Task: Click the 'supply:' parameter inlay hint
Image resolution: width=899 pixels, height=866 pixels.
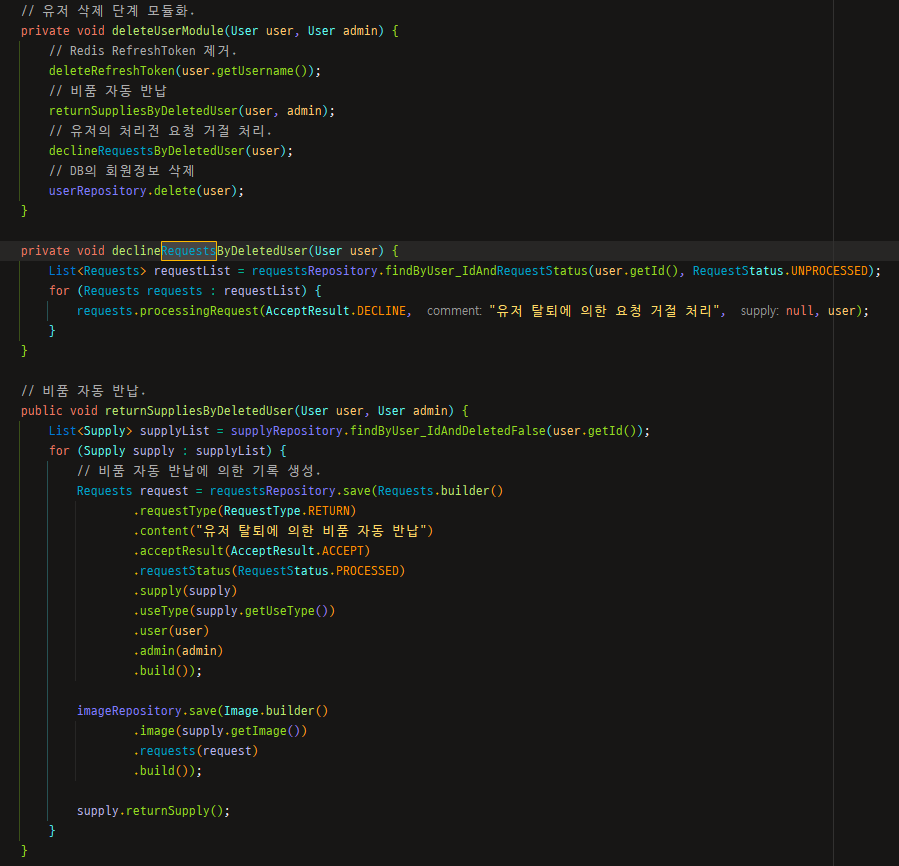Action: tap(760, 311)
